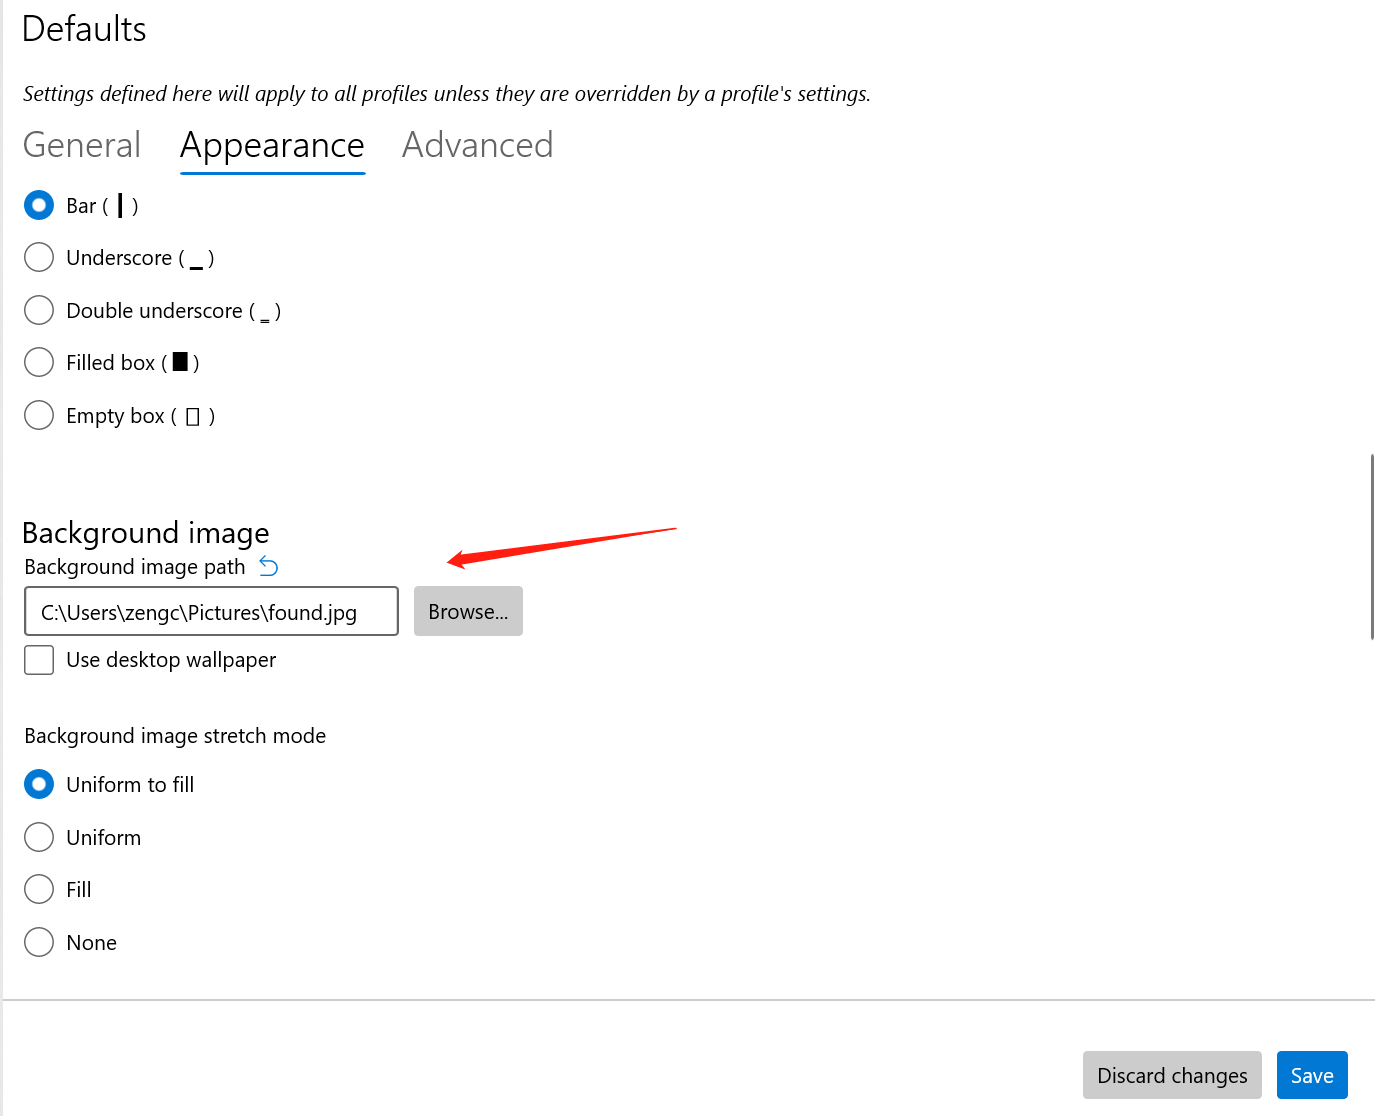The height and width of the screenshot is (1116, 1375).
Task: Select the Double underscore cursor shape
Action: [x=38, y=310]
